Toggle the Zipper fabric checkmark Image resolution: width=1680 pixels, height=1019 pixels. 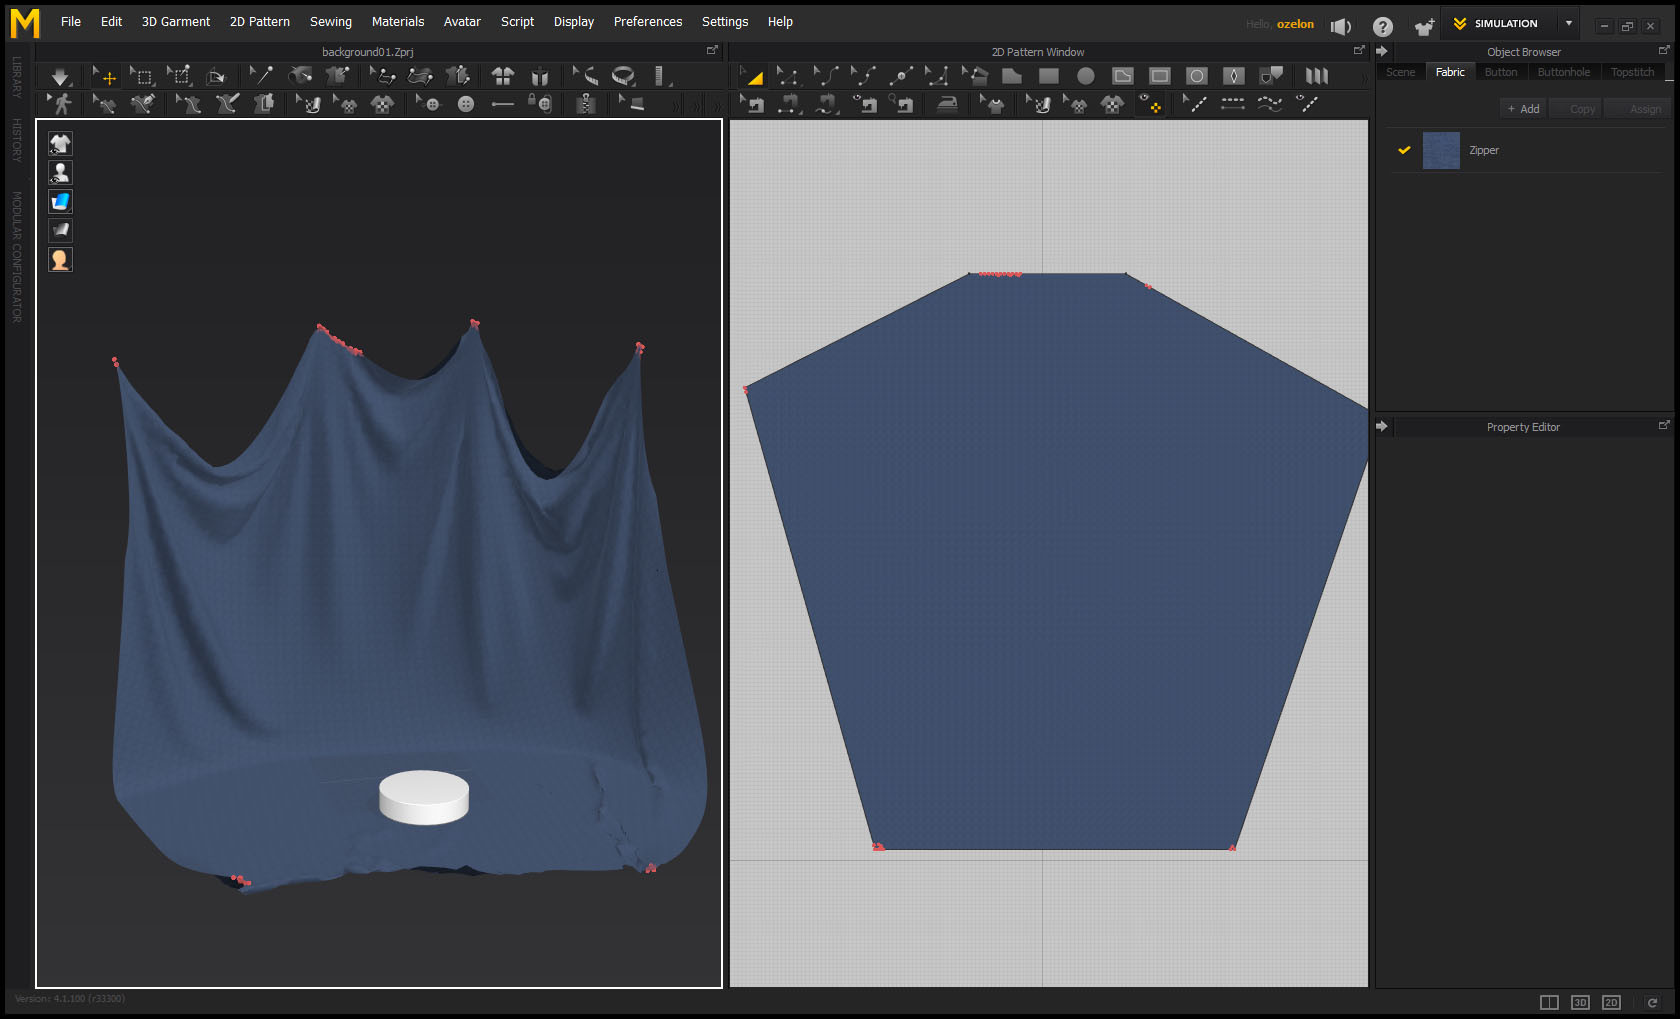pyautogui.click(x=1404, y=150)
